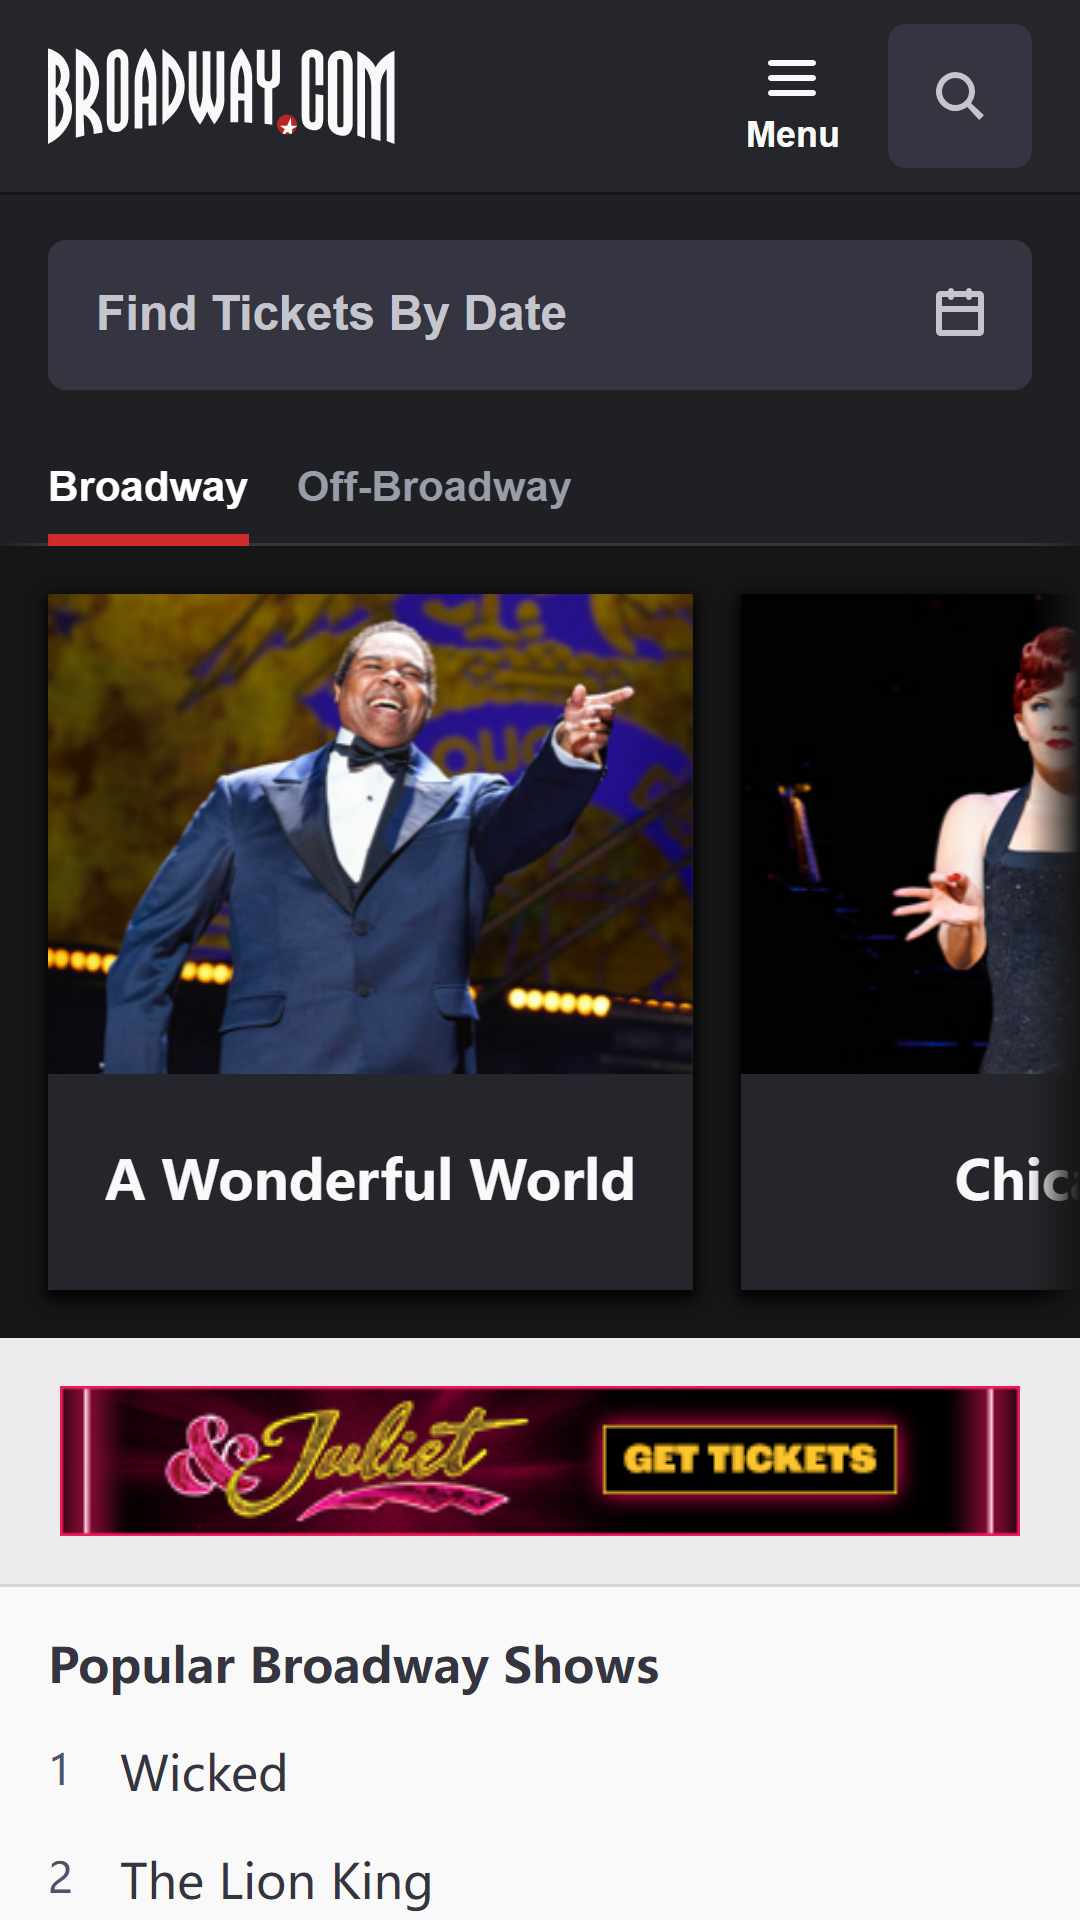1080x1920 pixels.
Task: Click the Menu text label
Action: click(792, 134)
